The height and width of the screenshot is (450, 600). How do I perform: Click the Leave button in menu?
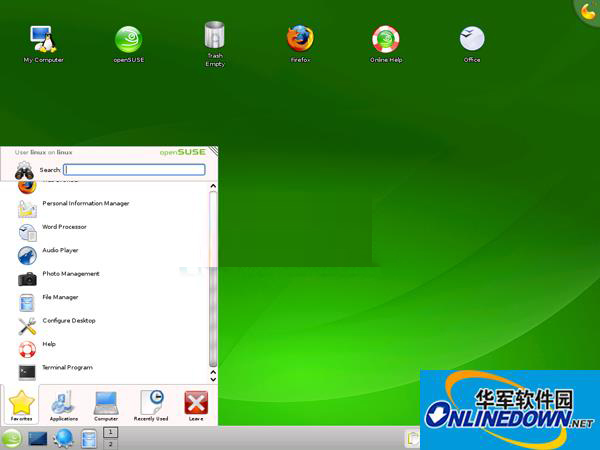pos(197,405)
